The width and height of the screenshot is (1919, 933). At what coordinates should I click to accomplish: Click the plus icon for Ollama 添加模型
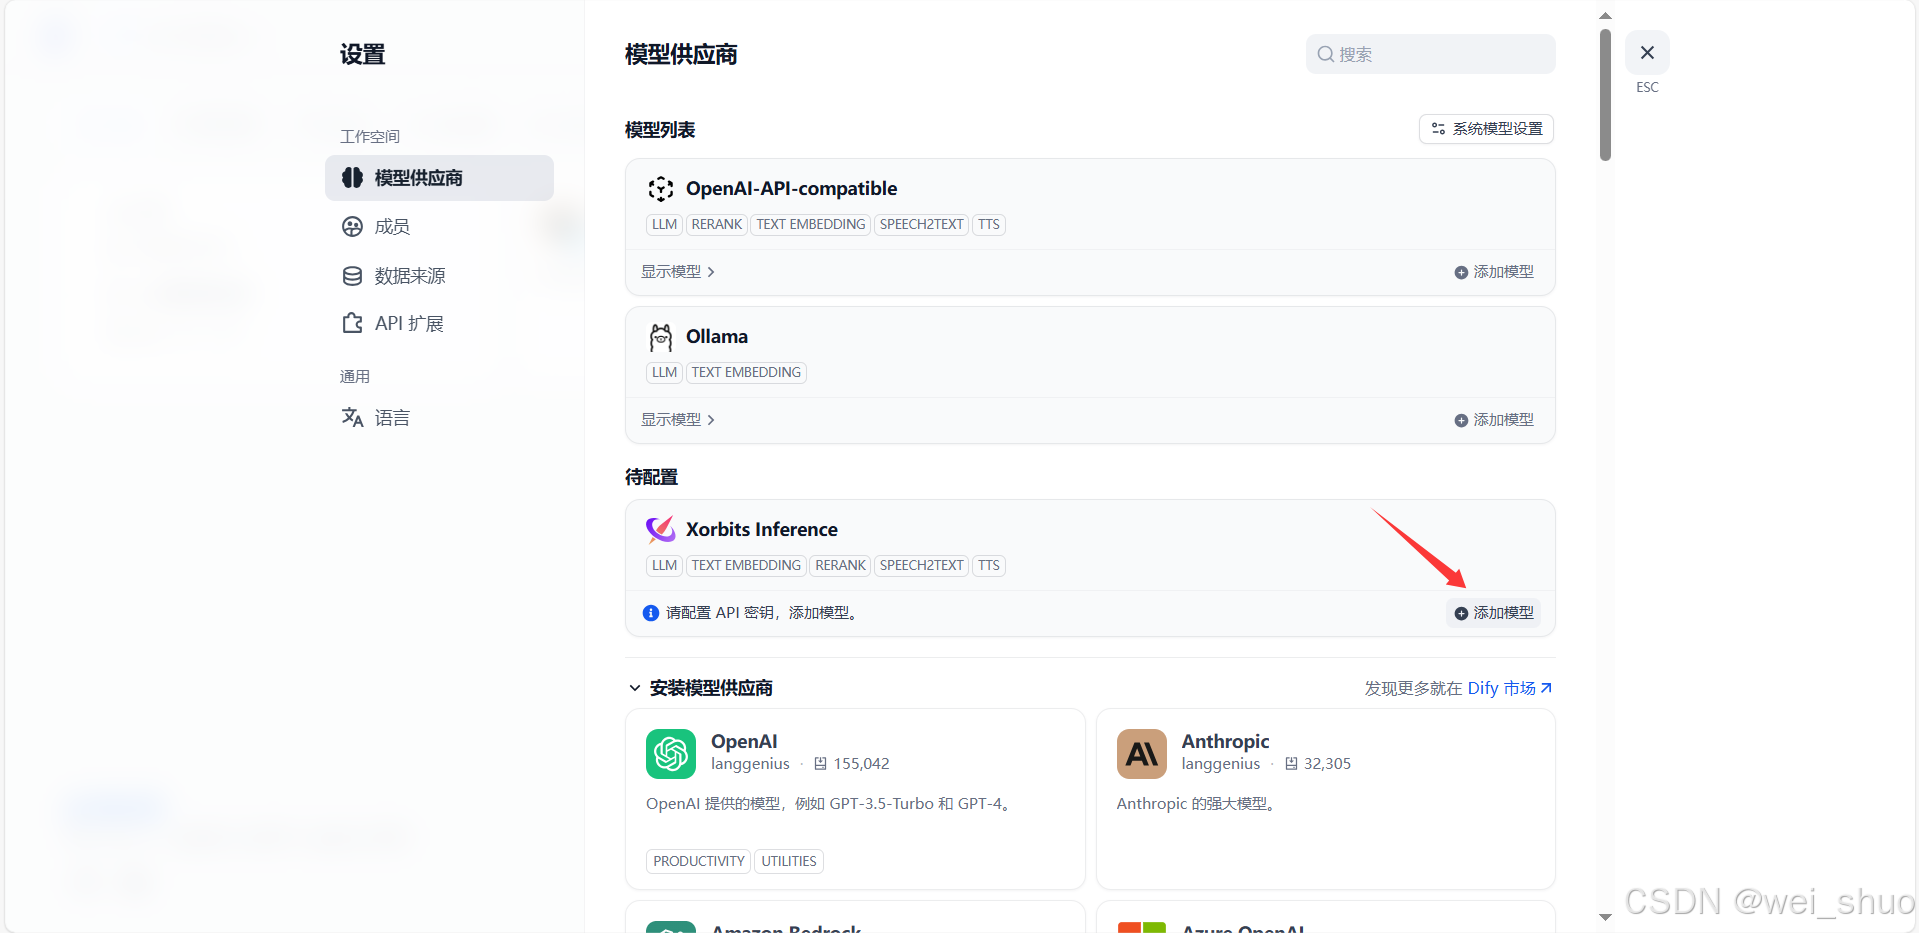(x=1461, y=421)
